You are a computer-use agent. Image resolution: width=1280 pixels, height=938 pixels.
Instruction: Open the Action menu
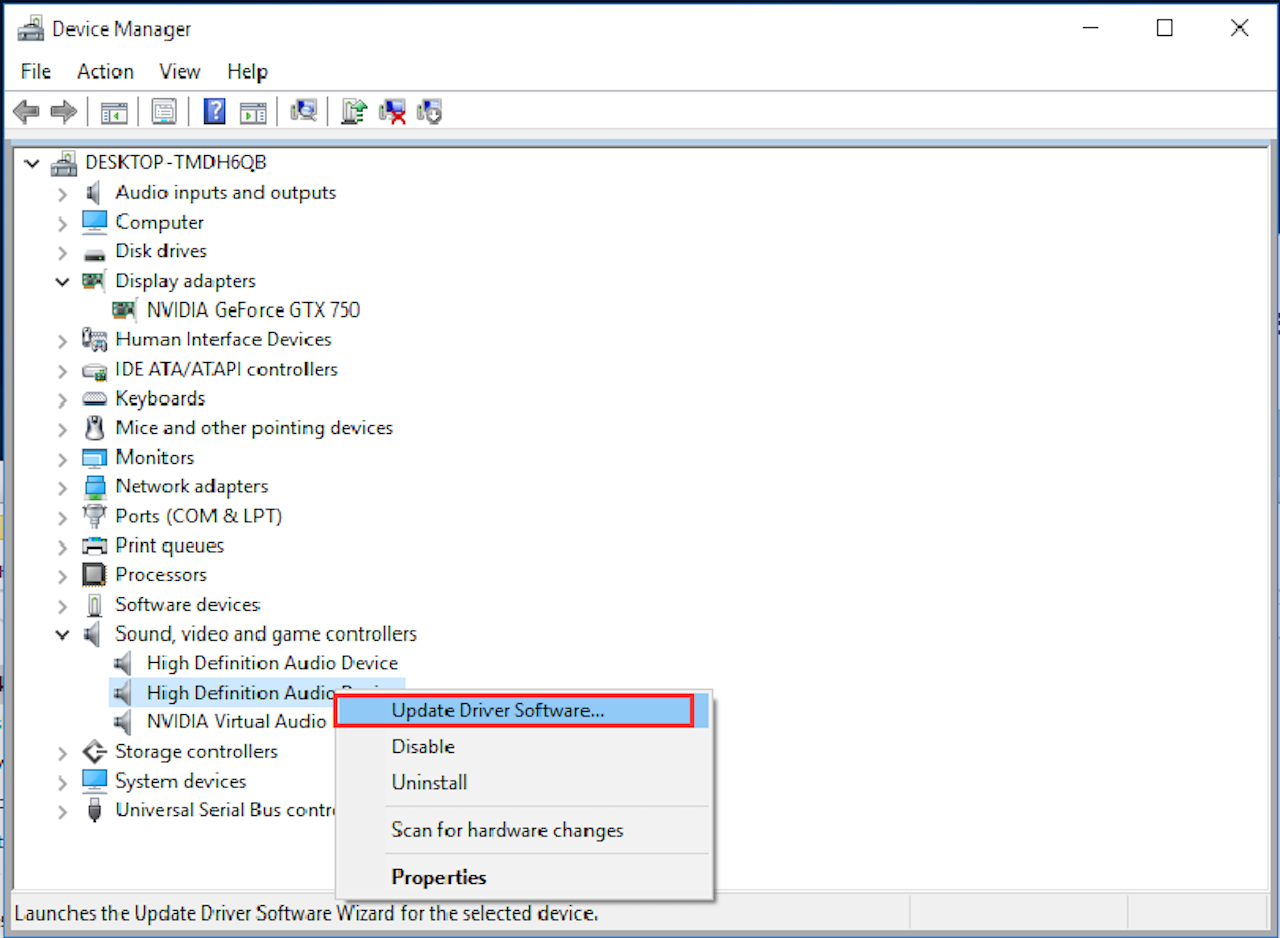point(104,71)
